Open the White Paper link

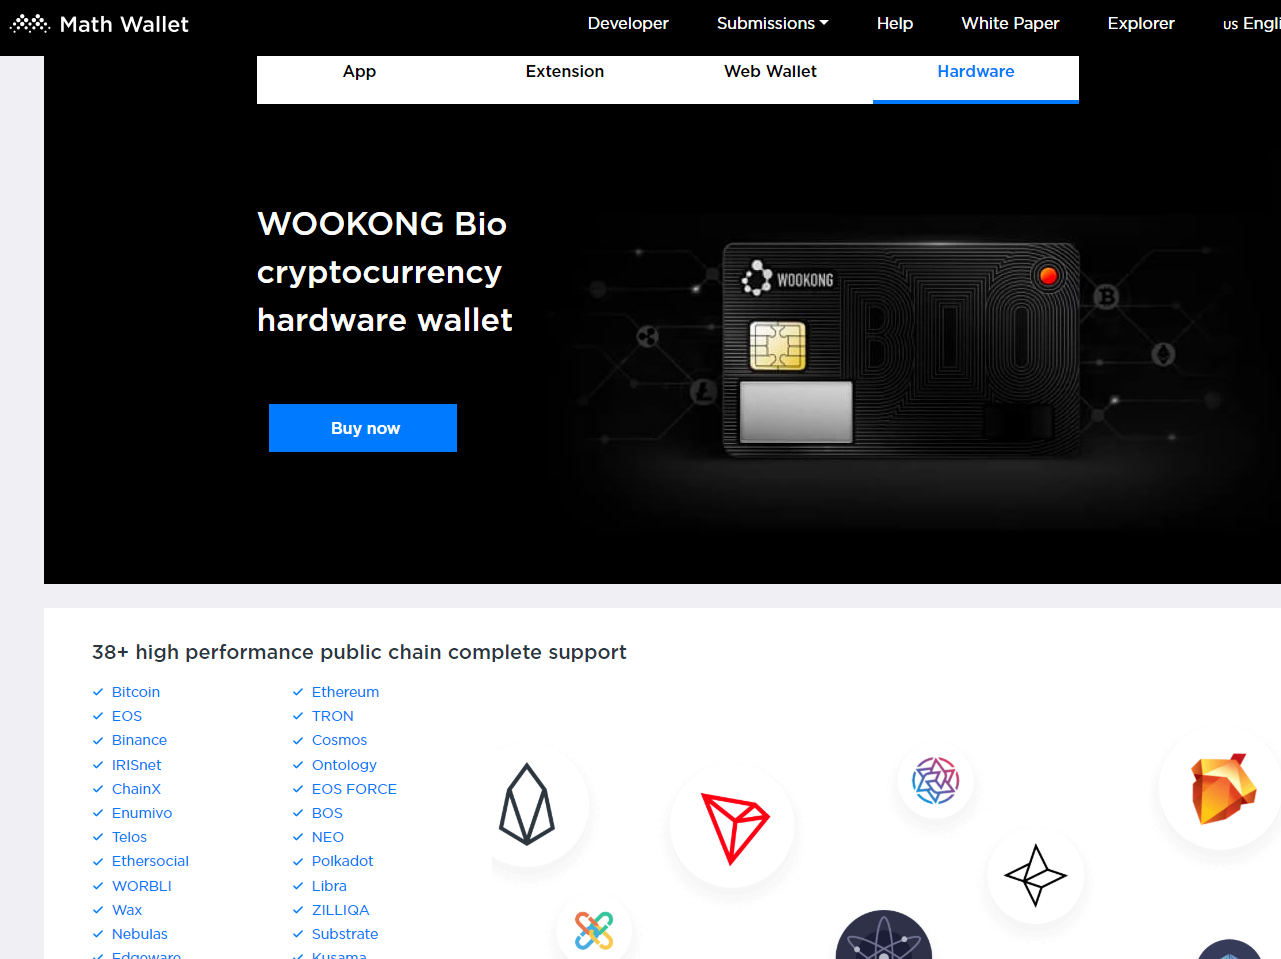click(1010, 23)
